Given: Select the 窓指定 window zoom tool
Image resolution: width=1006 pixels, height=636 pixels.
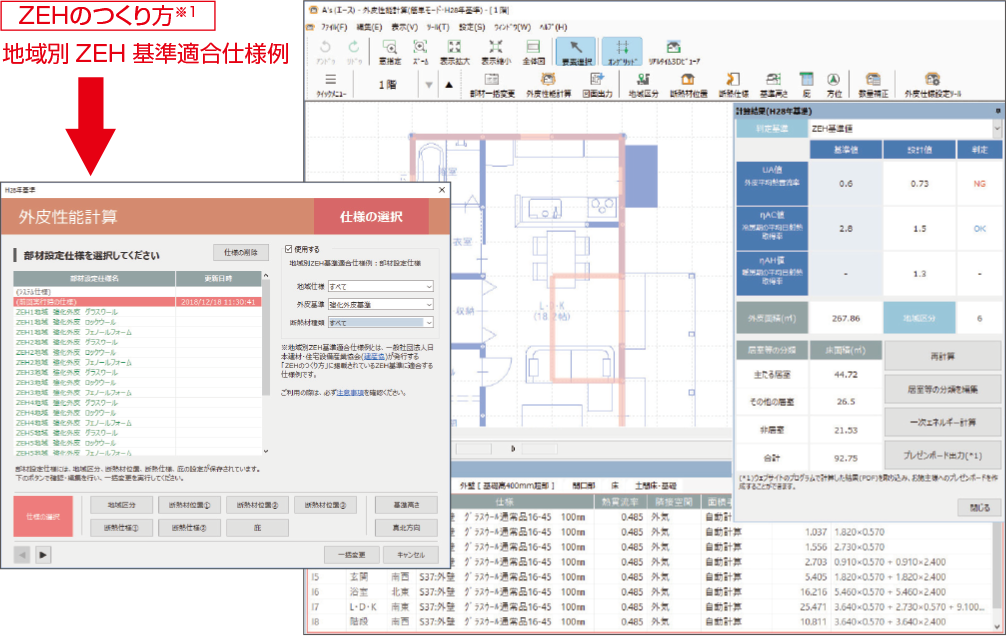Looking at the screenshot, I should (389, 51).
